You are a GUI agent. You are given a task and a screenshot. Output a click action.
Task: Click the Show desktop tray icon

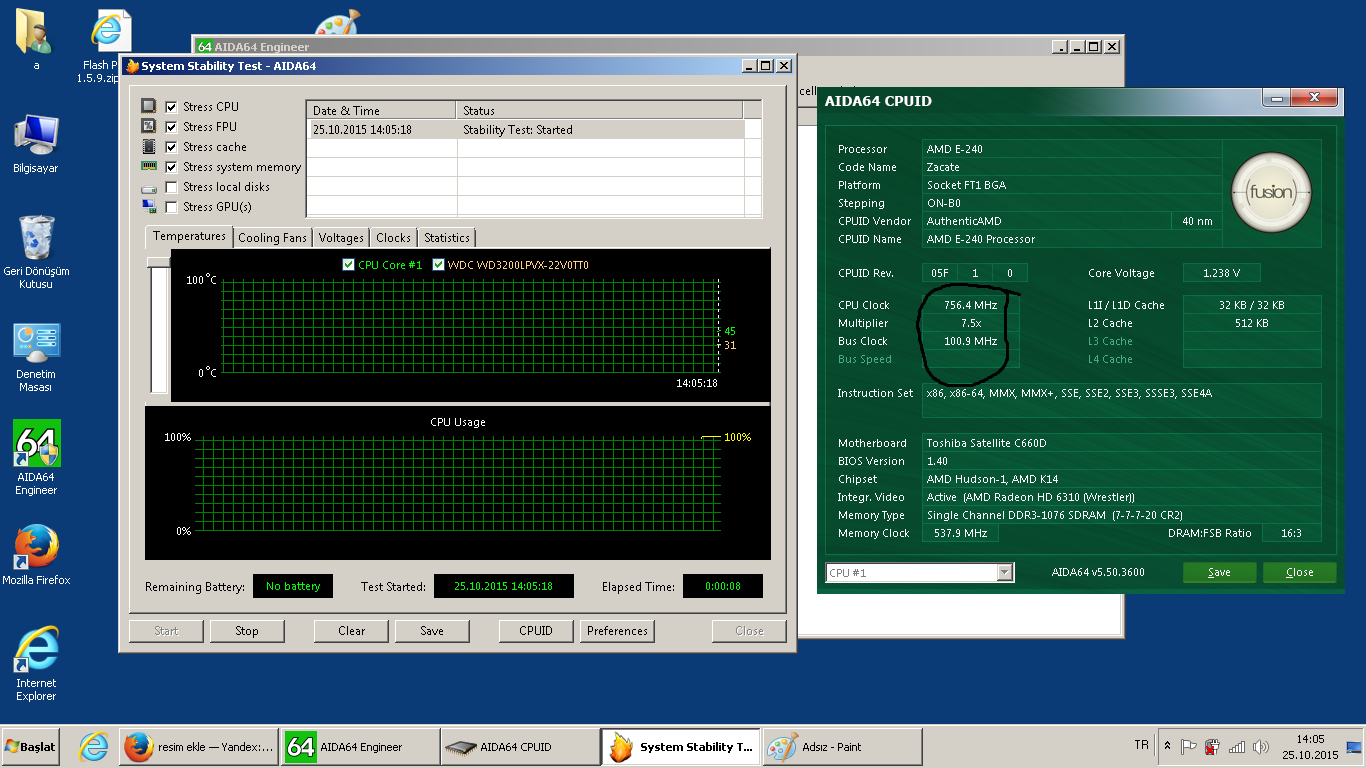pos(1354,747)
